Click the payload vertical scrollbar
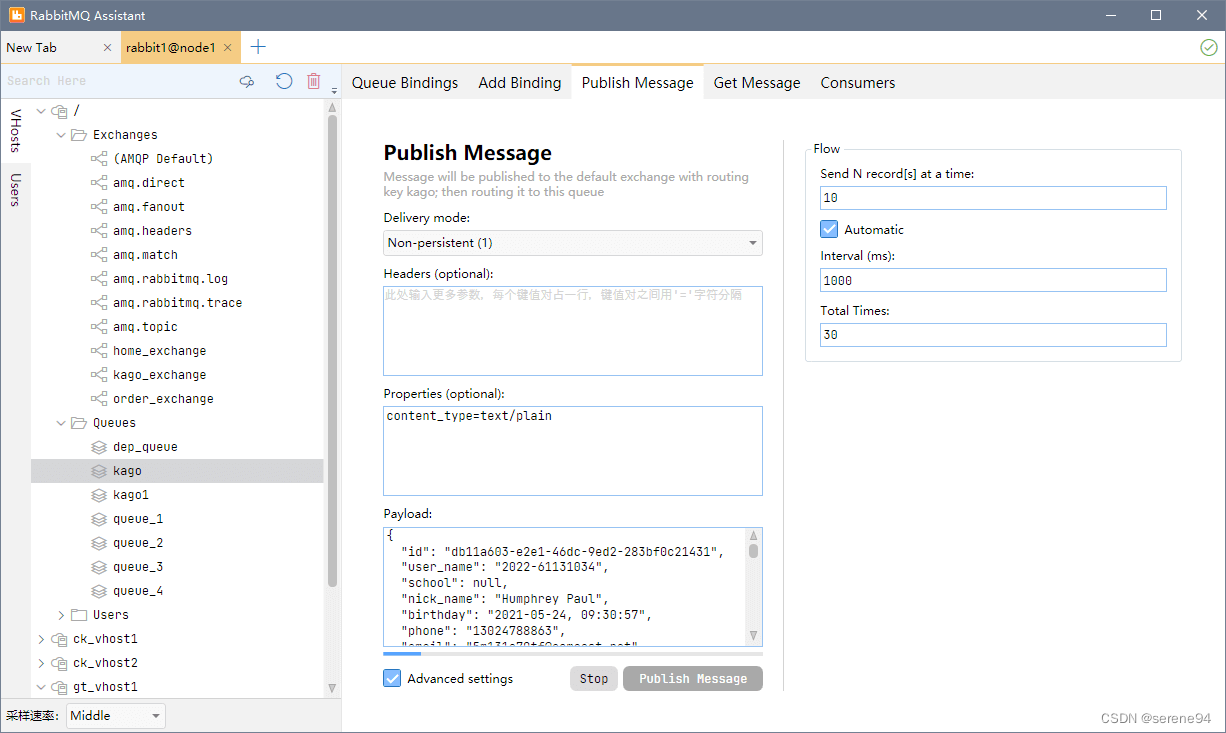This screenshot has height=733, width=1226. [753, 588]
